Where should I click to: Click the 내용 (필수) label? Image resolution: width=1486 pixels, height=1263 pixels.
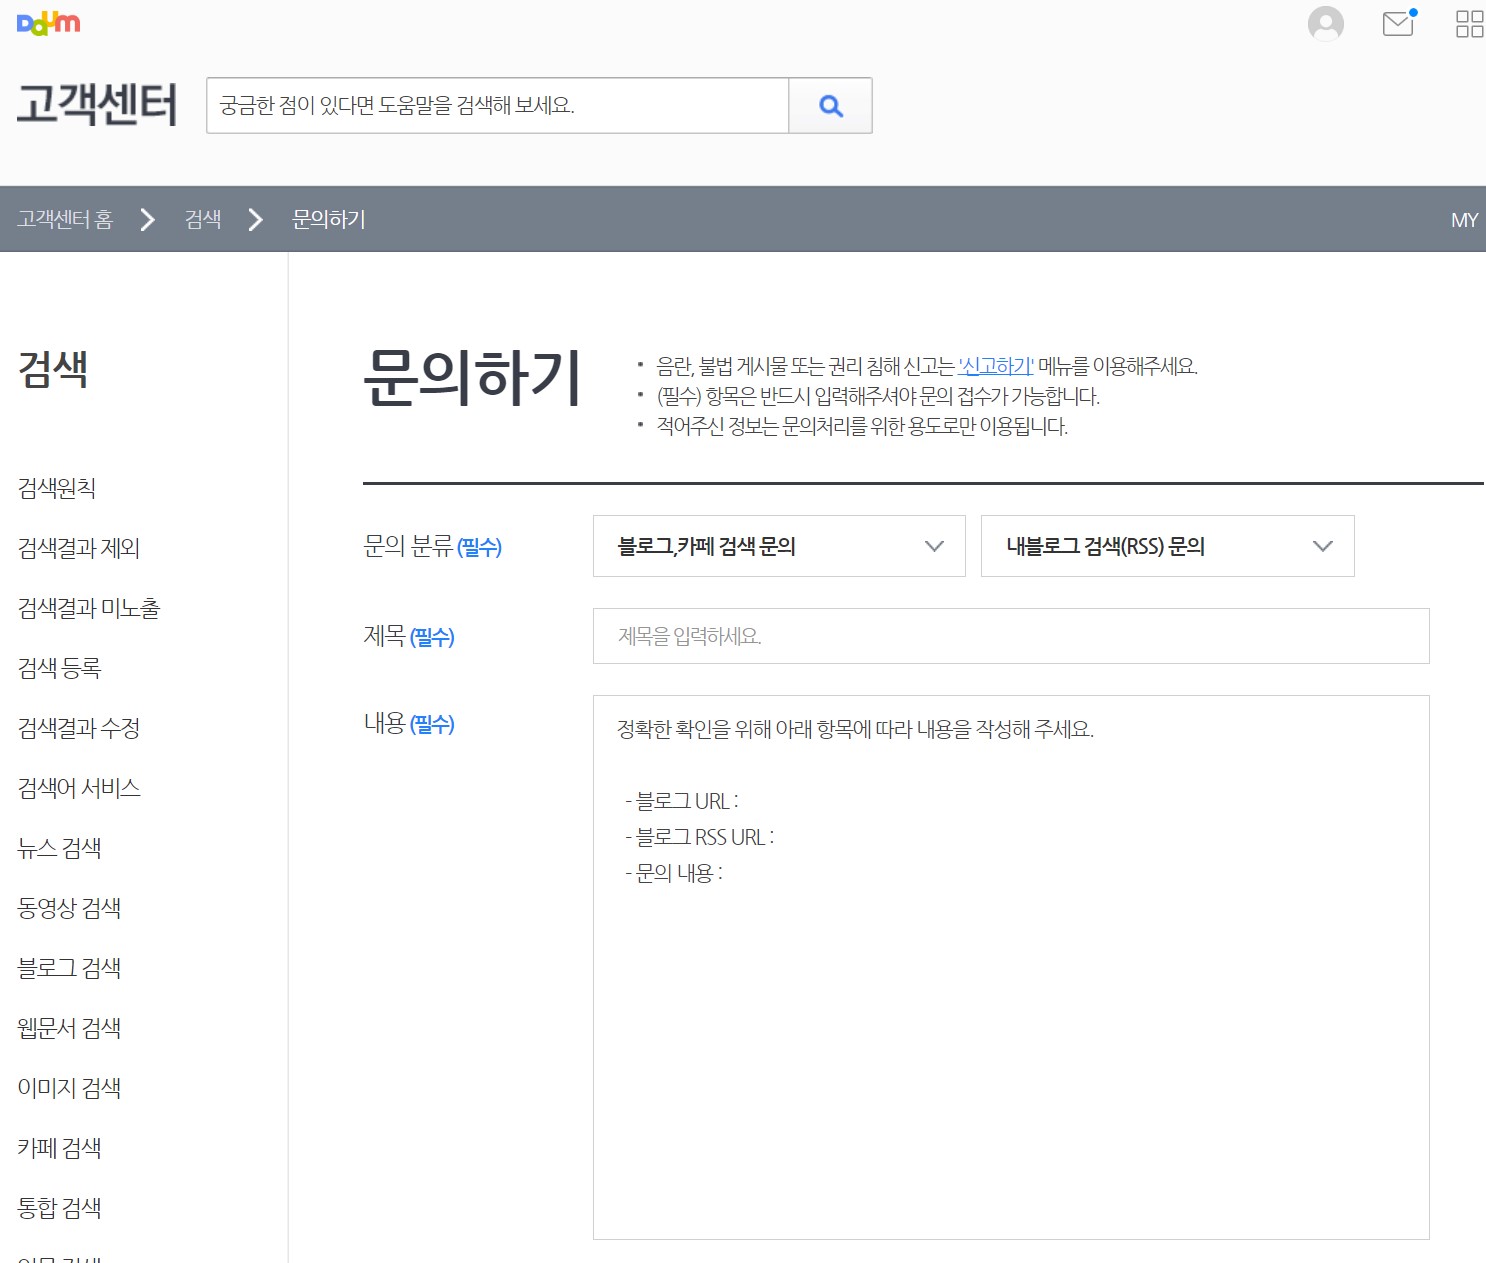coord(409,723)
